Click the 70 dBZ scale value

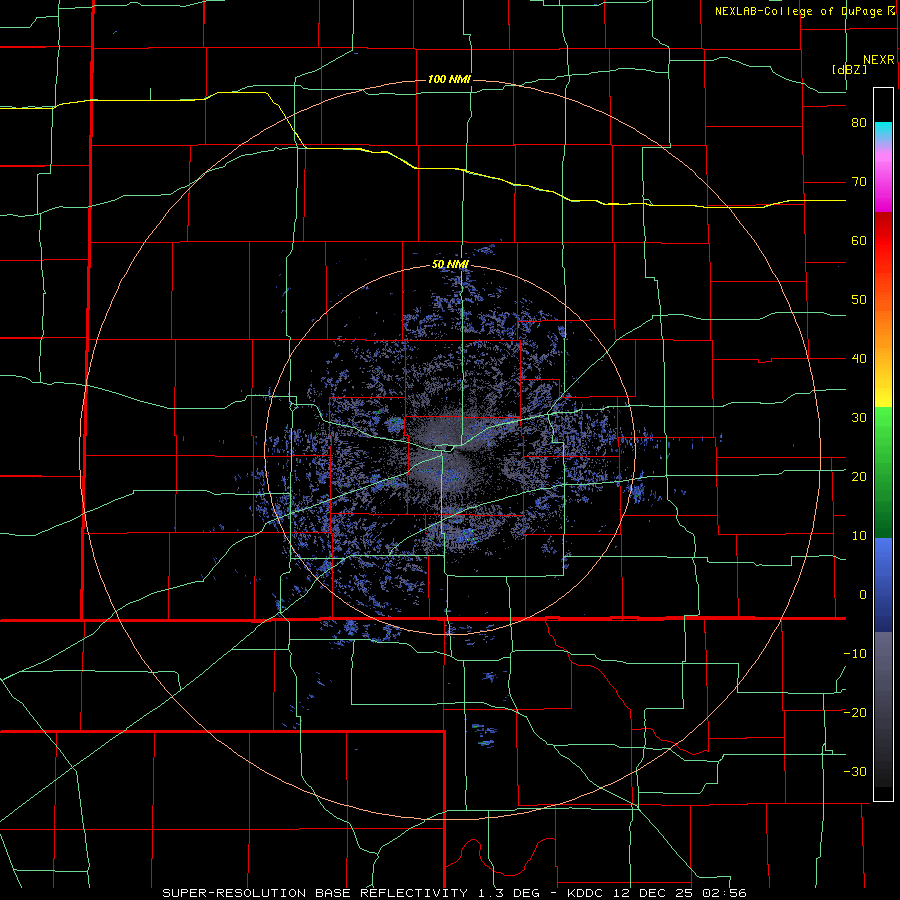coord(859,182)
